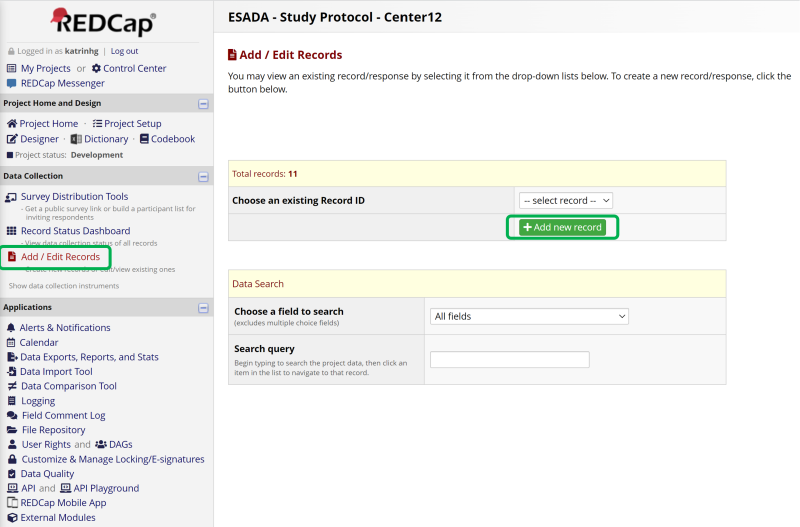Click the REDCap Messenger chat icon
This screenshot has width=800, height=527.
pyautogui.click(x=12, y=83)
